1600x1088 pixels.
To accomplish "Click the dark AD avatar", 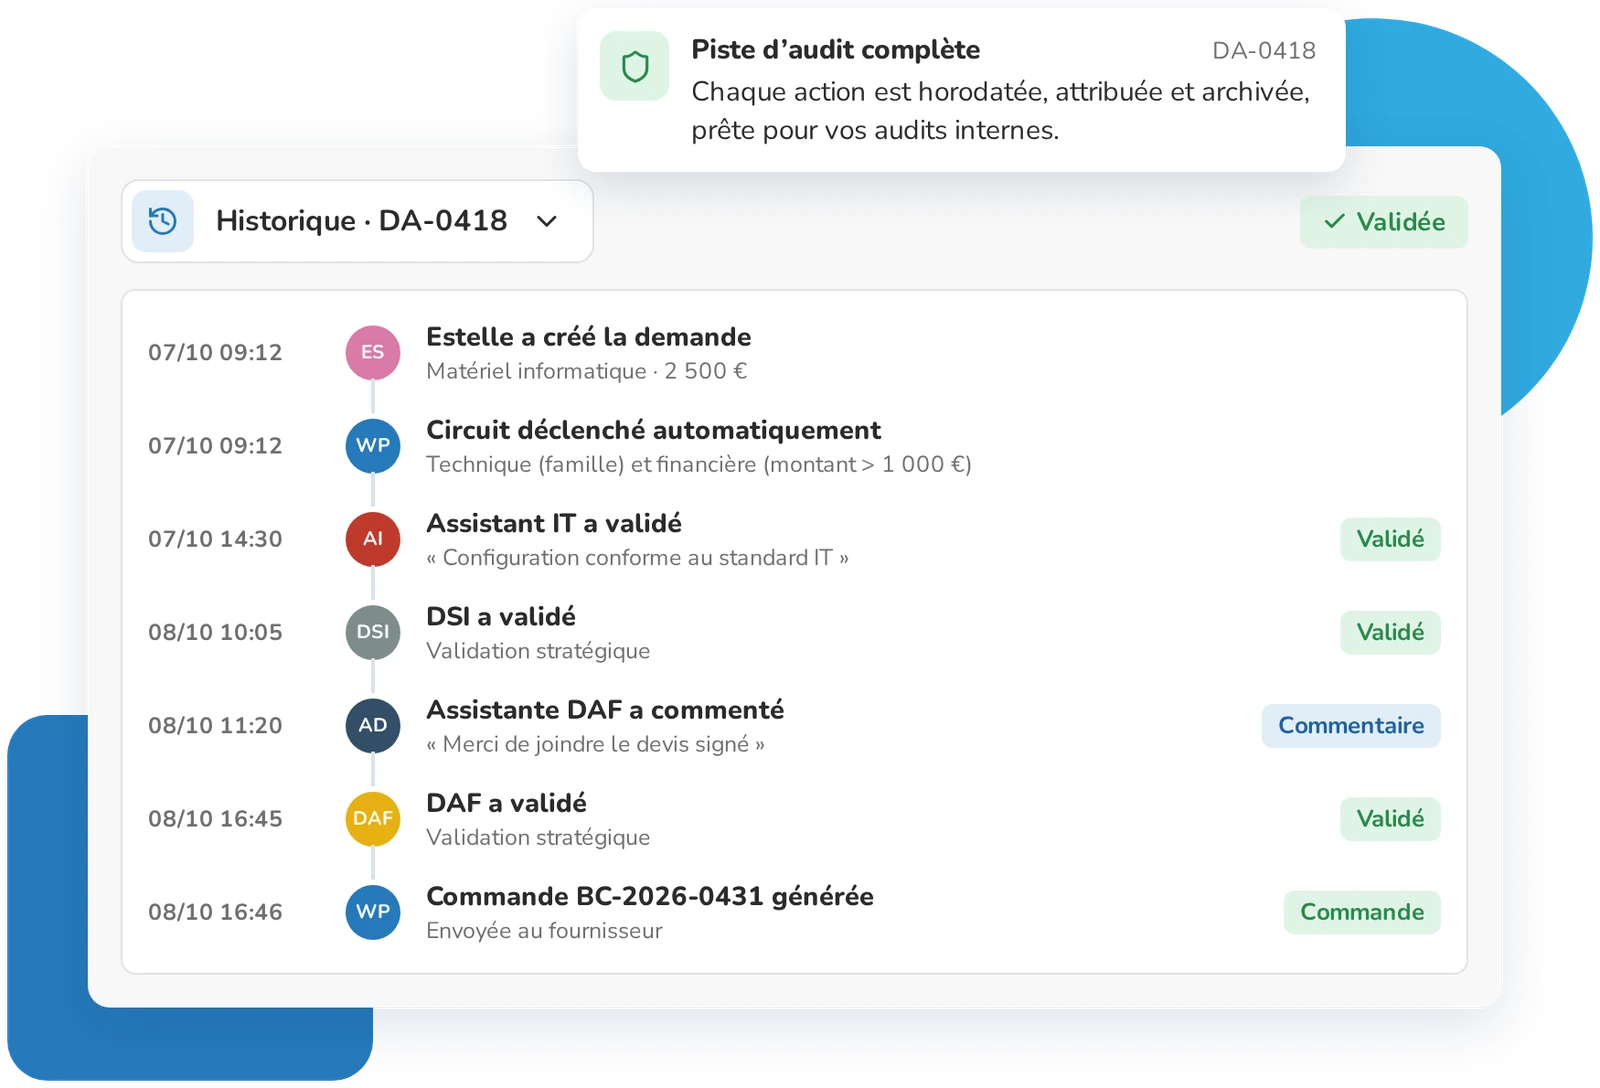I will click(x=373, y=725).
